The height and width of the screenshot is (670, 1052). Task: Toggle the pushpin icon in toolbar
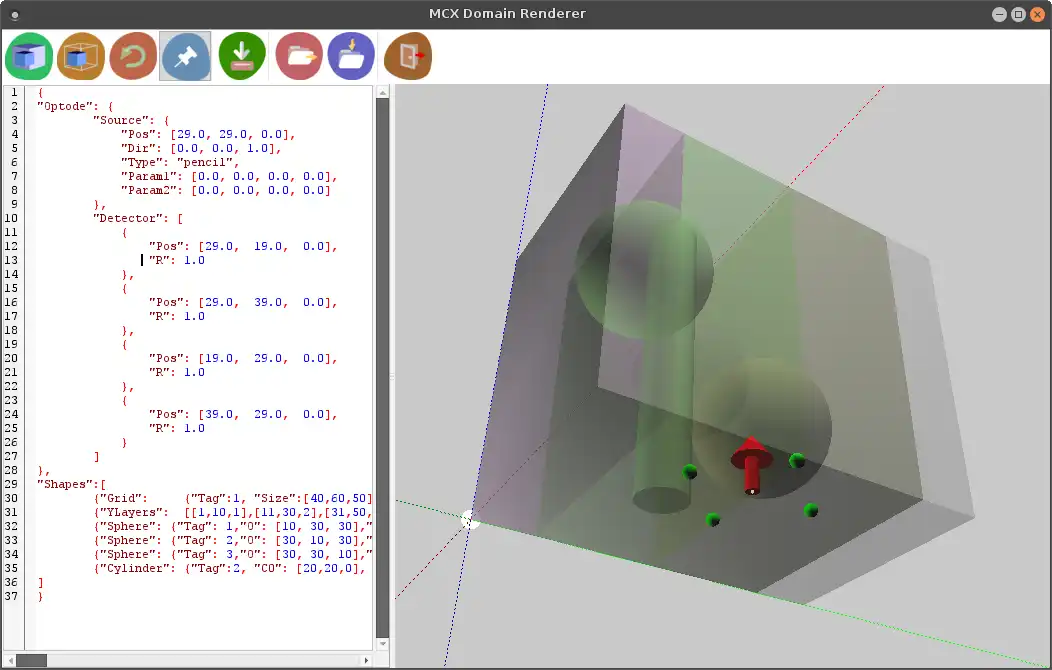(185, 56)
